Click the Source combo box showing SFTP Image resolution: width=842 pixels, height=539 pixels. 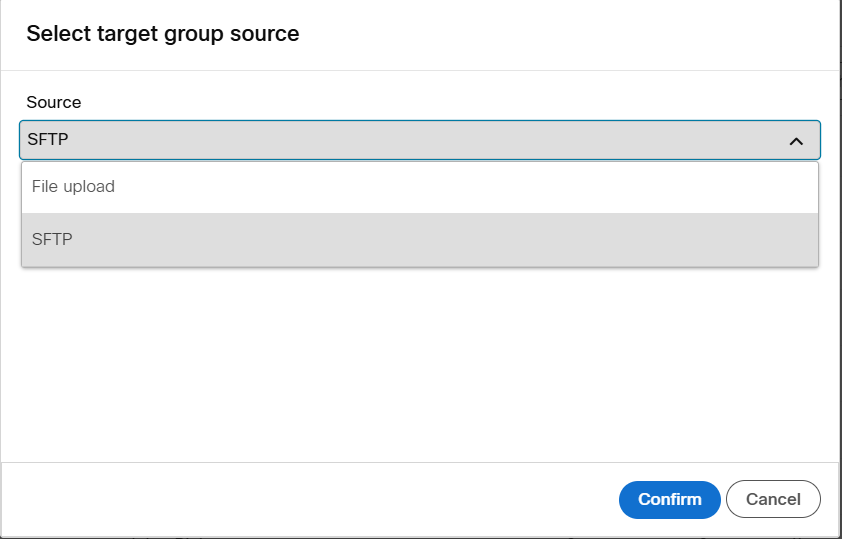pyautogui.click(x=420, y=140)
